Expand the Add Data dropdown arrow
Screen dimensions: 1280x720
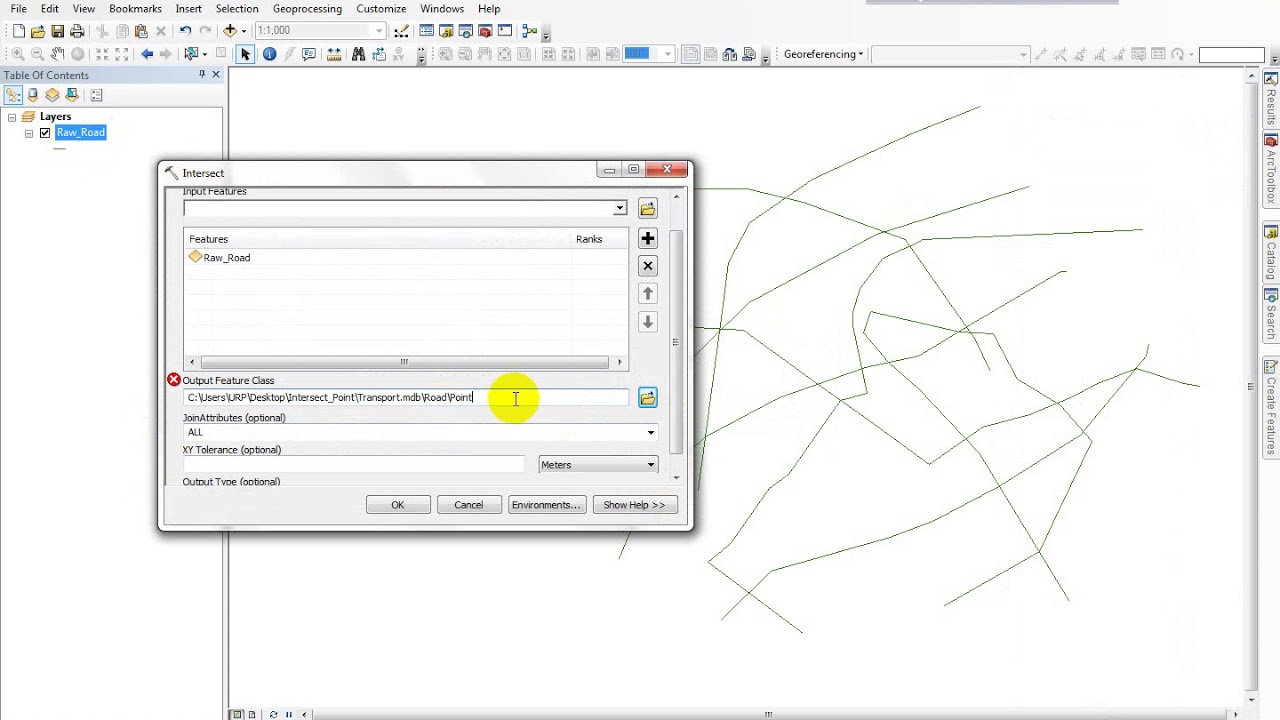coord(243,31)
